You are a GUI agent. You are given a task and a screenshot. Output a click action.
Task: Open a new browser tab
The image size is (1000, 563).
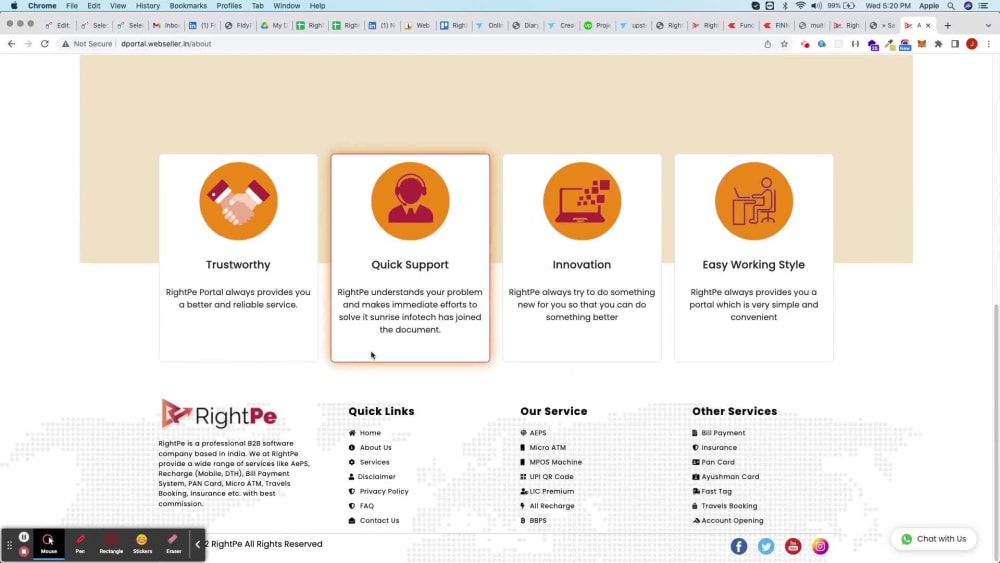tap(948, 26)
